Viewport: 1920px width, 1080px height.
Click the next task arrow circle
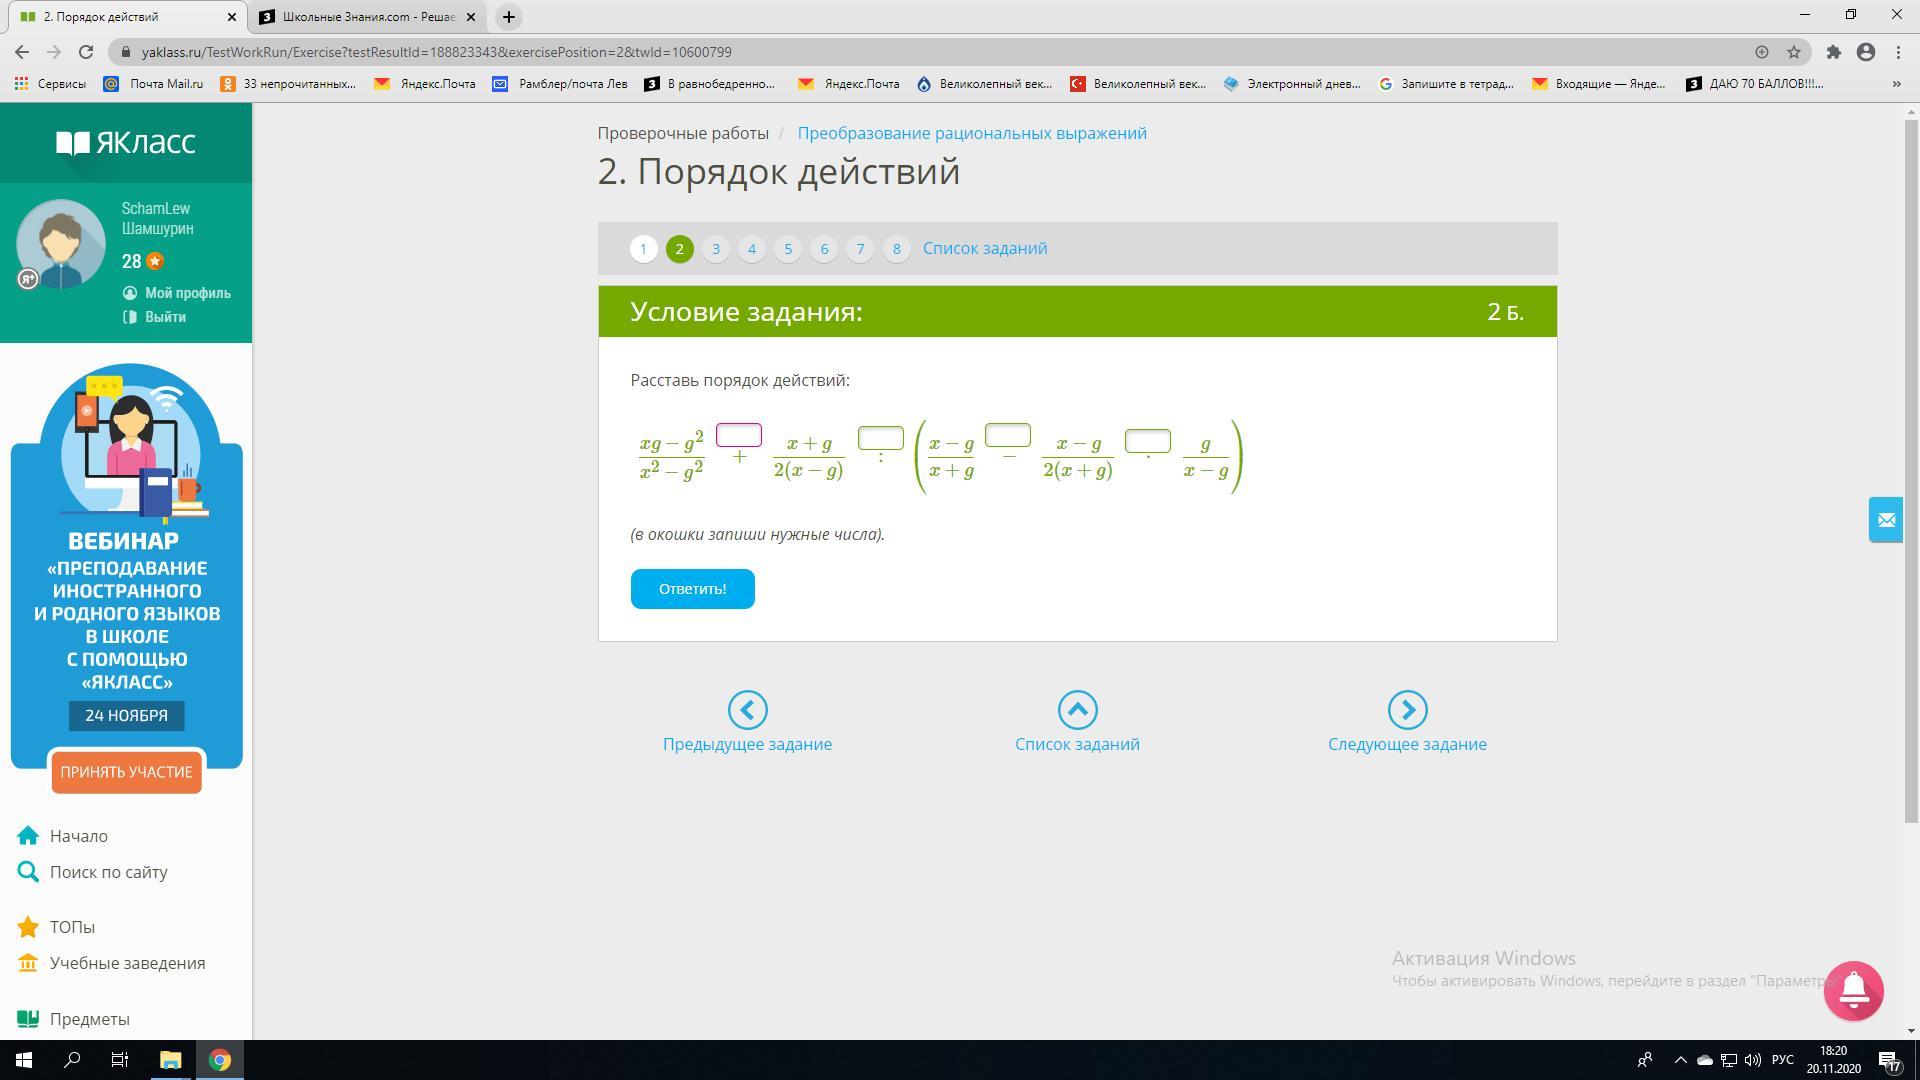pos(1407,710)
